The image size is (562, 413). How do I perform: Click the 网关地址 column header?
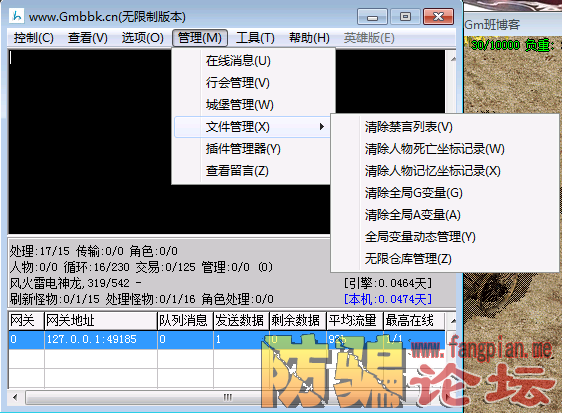pyautogui.click(x=101, y=321)
